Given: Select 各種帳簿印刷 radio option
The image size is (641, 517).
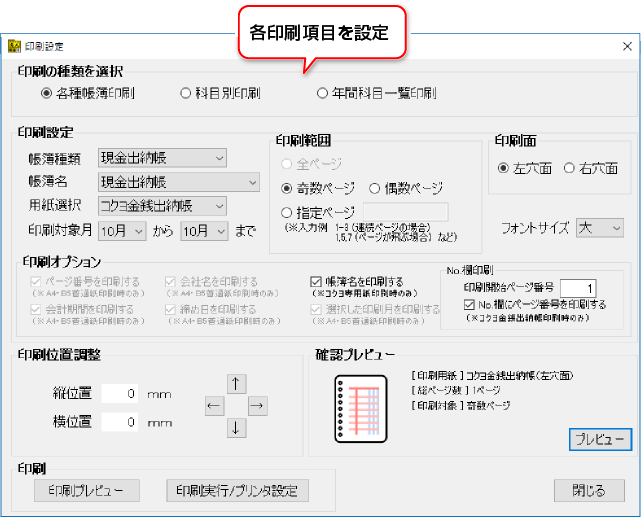Looking at the screenshot, I should click(47, 93).
